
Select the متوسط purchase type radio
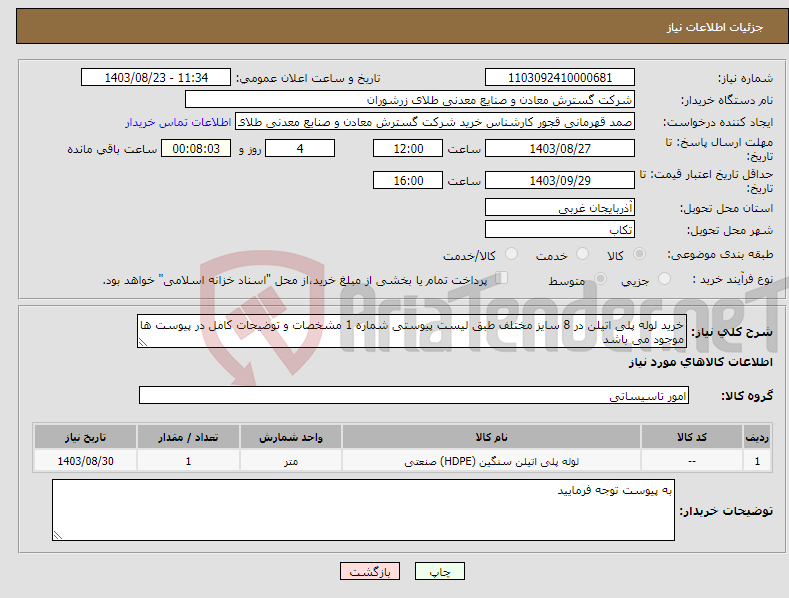(600, 279)
